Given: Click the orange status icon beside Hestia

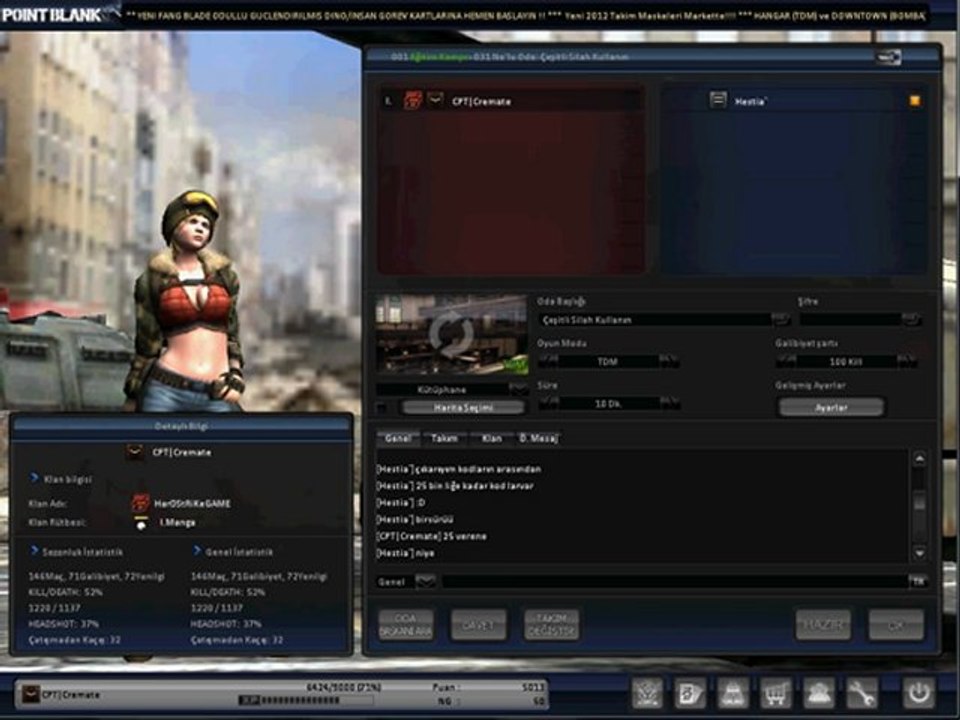Looking at the screenshot, I should [x=915, y=100].
